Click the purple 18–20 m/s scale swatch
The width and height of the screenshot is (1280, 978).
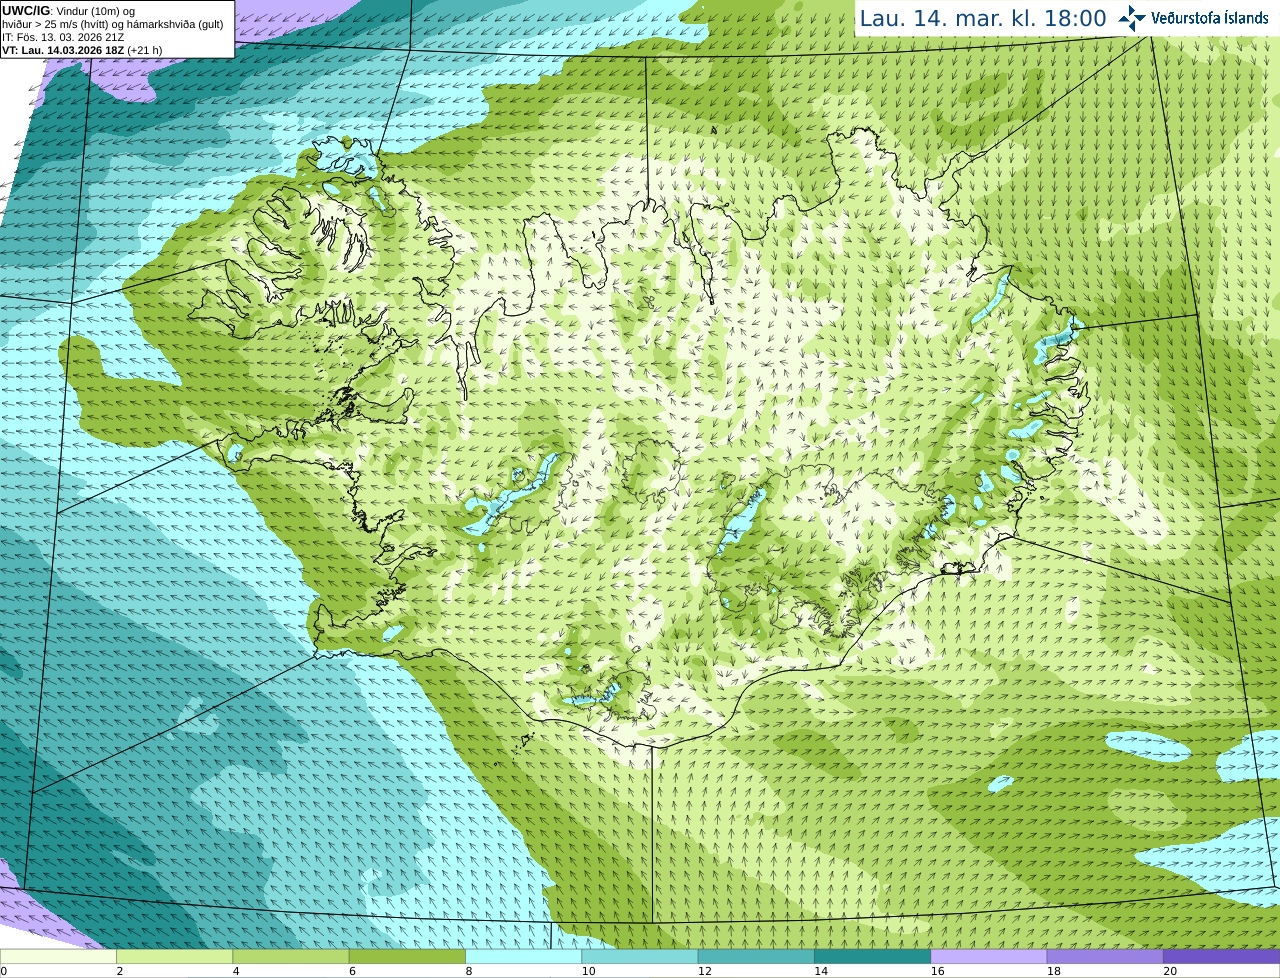click(1105, 956)
